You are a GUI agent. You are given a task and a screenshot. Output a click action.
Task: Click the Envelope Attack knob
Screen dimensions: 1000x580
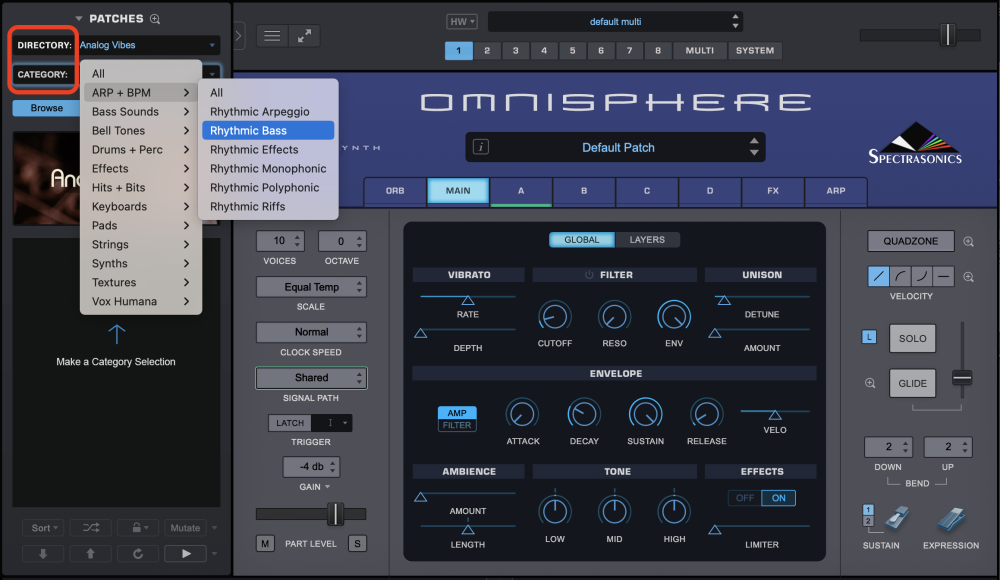[x=522, y=414]
